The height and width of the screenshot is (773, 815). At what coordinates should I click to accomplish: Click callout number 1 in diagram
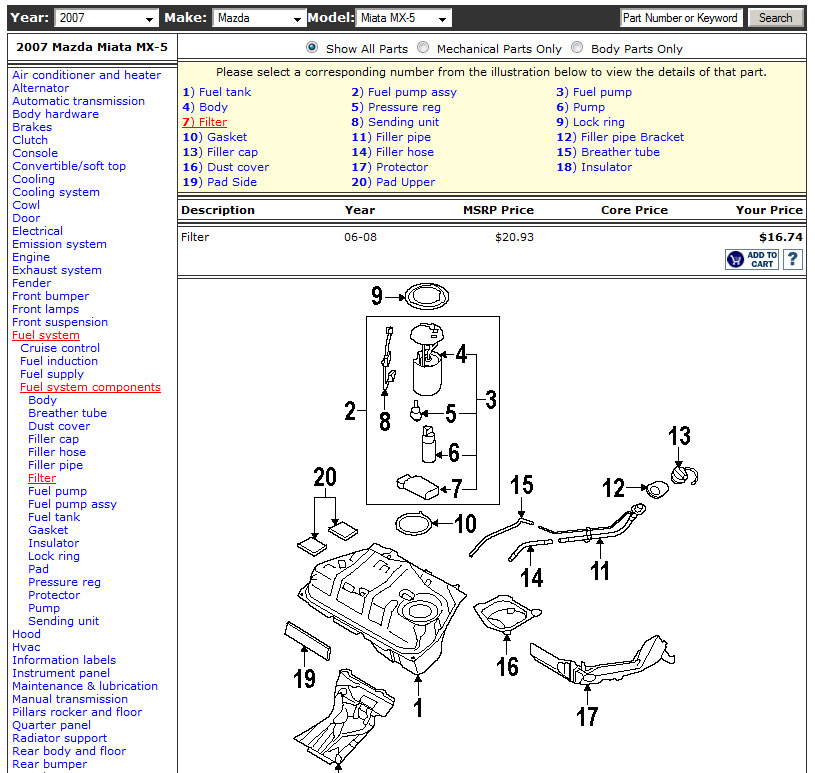[418, 708]
